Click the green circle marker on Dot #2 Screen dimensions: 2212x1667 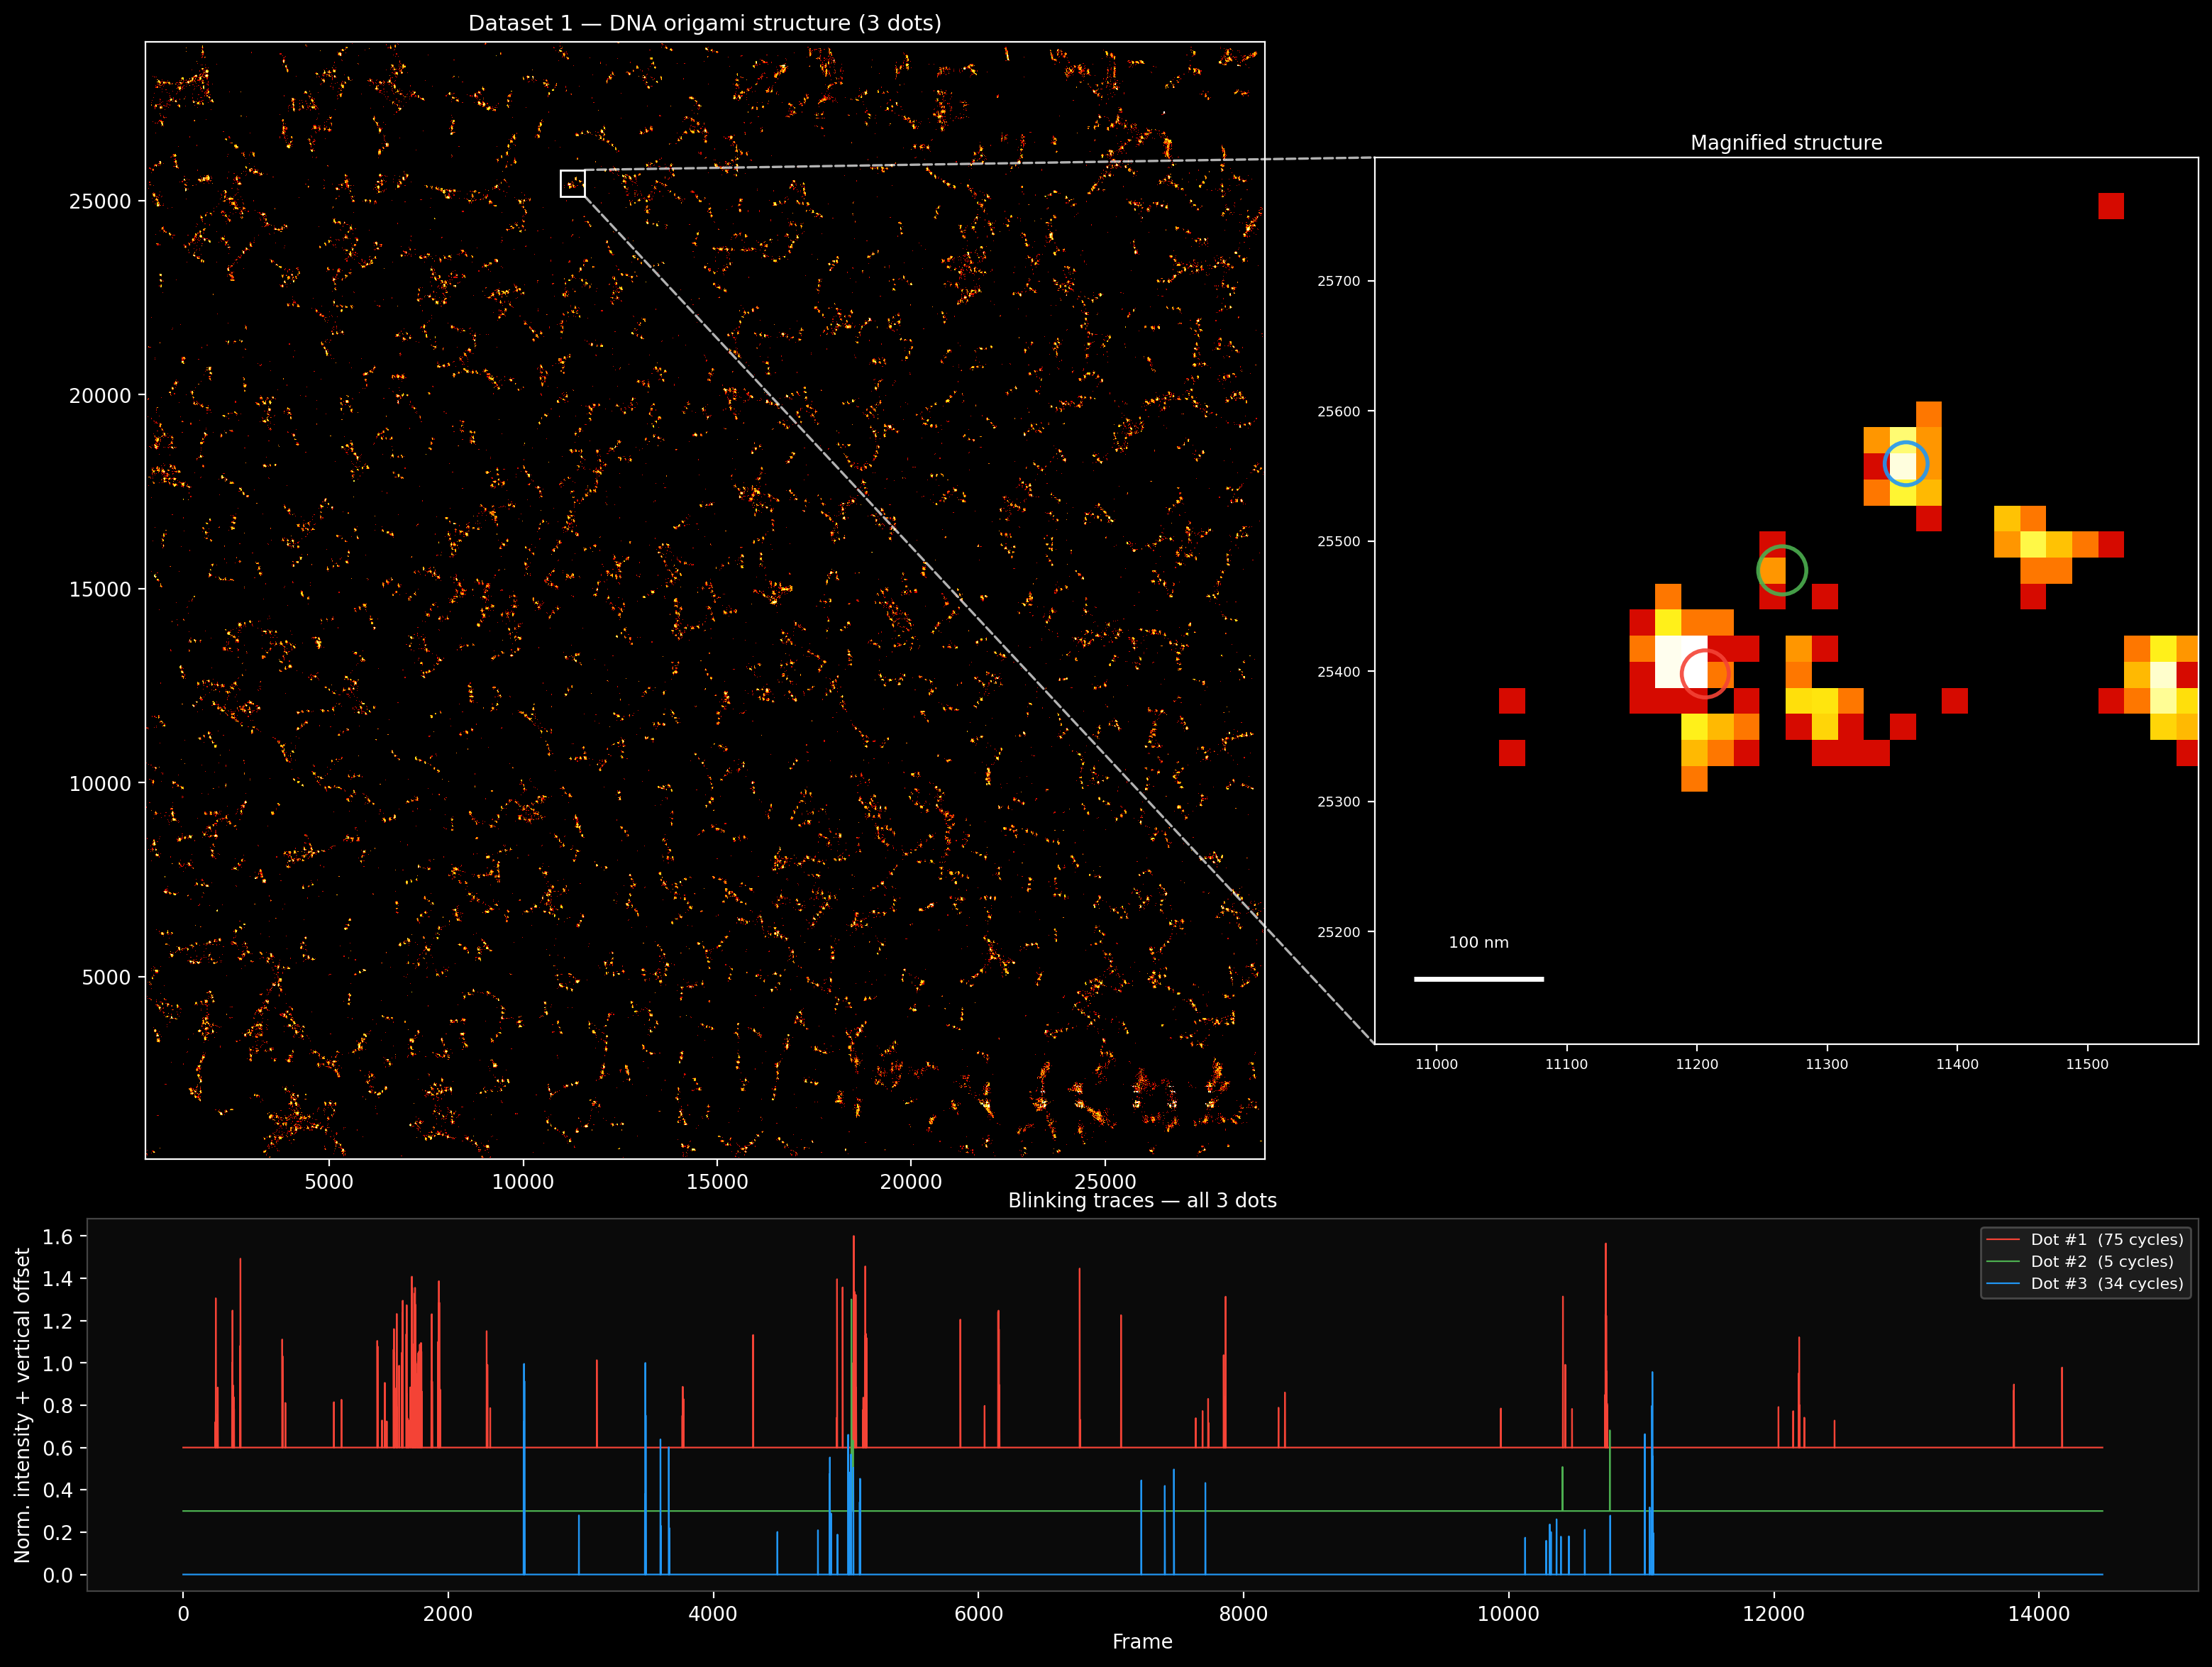[x=1781, y=570]
